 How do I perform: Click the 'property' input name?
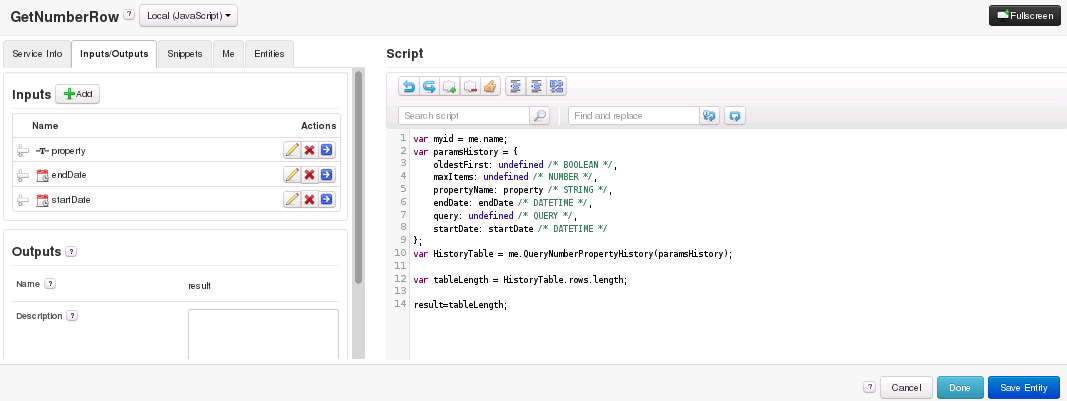click(x=69, y=150)
